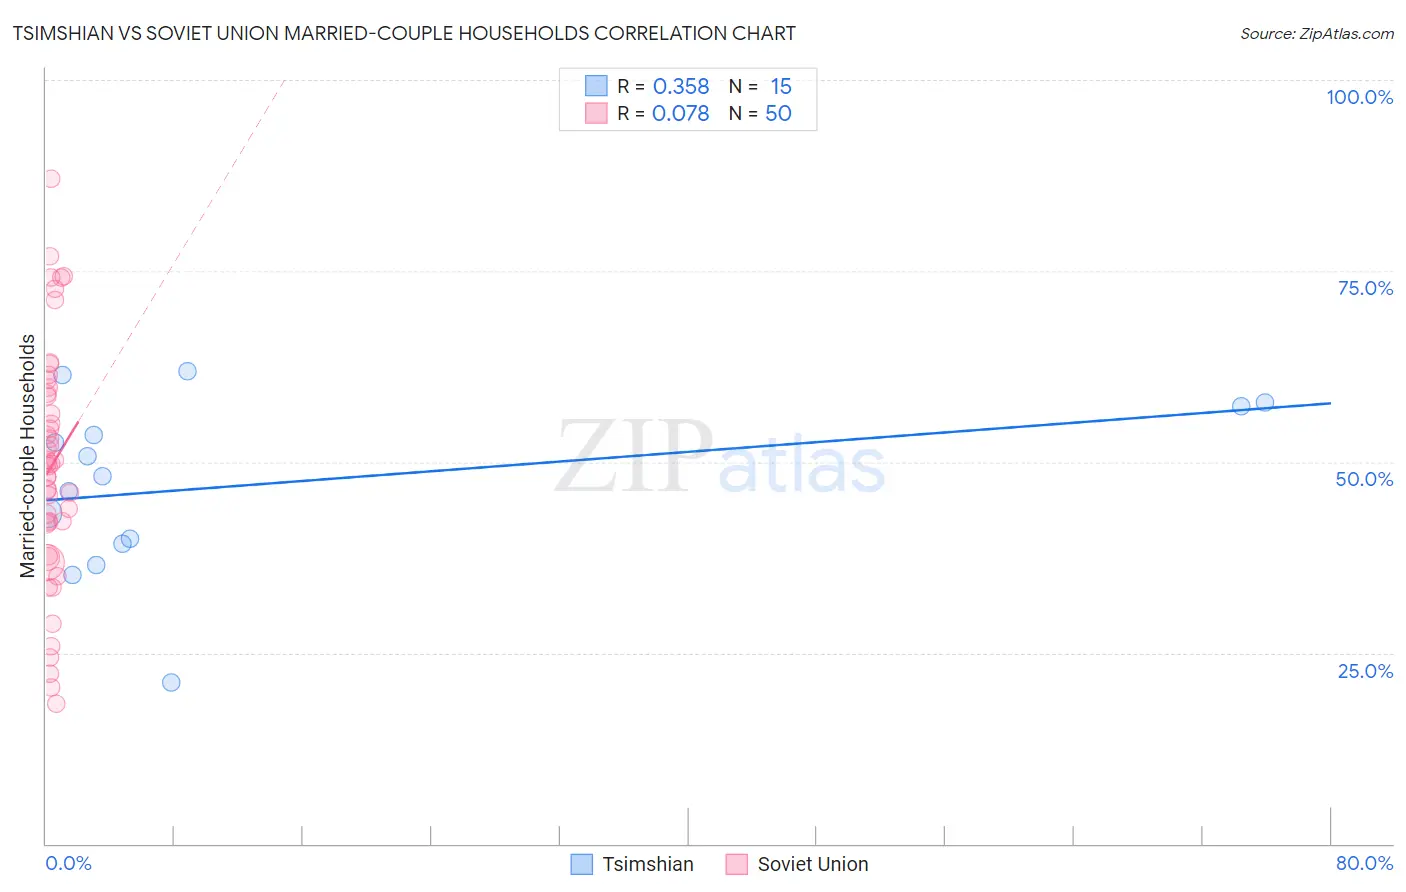Click the 100.0% y-axis label

1360,97
